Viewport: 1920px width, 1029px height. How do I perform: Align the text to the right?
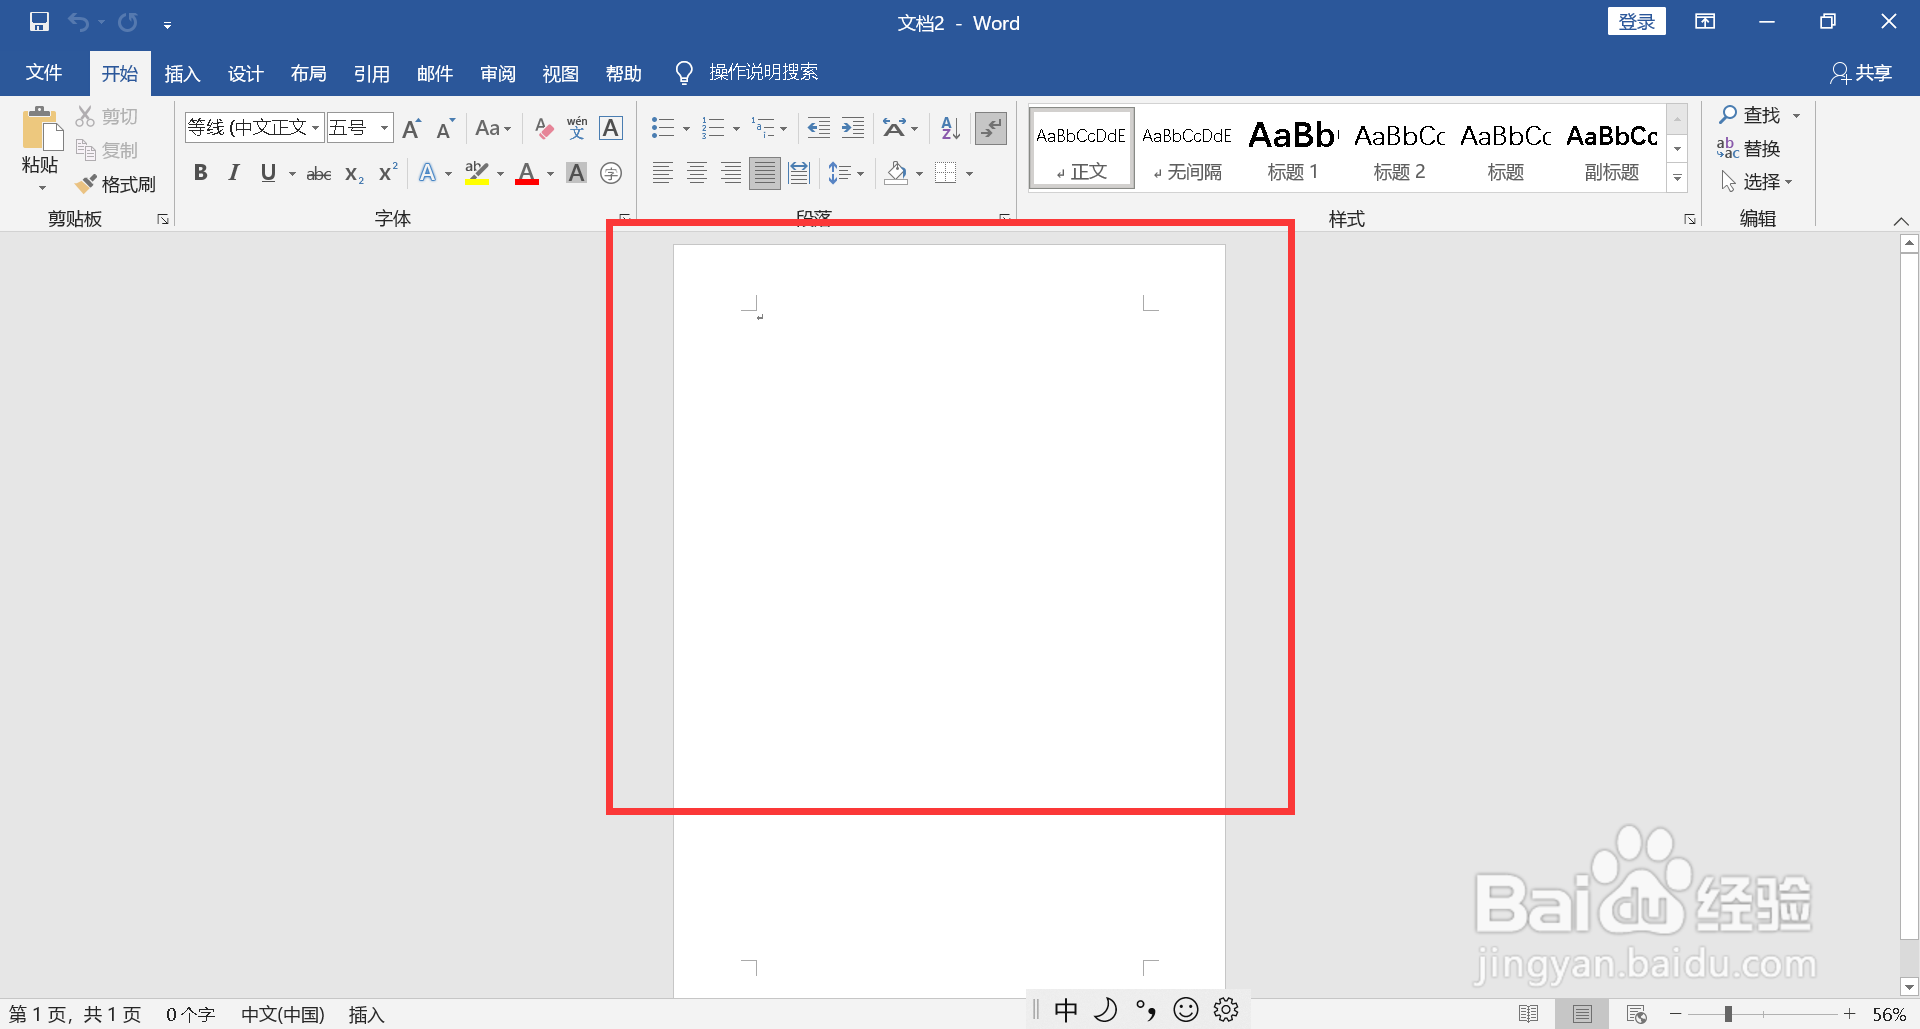click(x=730, y=174)
